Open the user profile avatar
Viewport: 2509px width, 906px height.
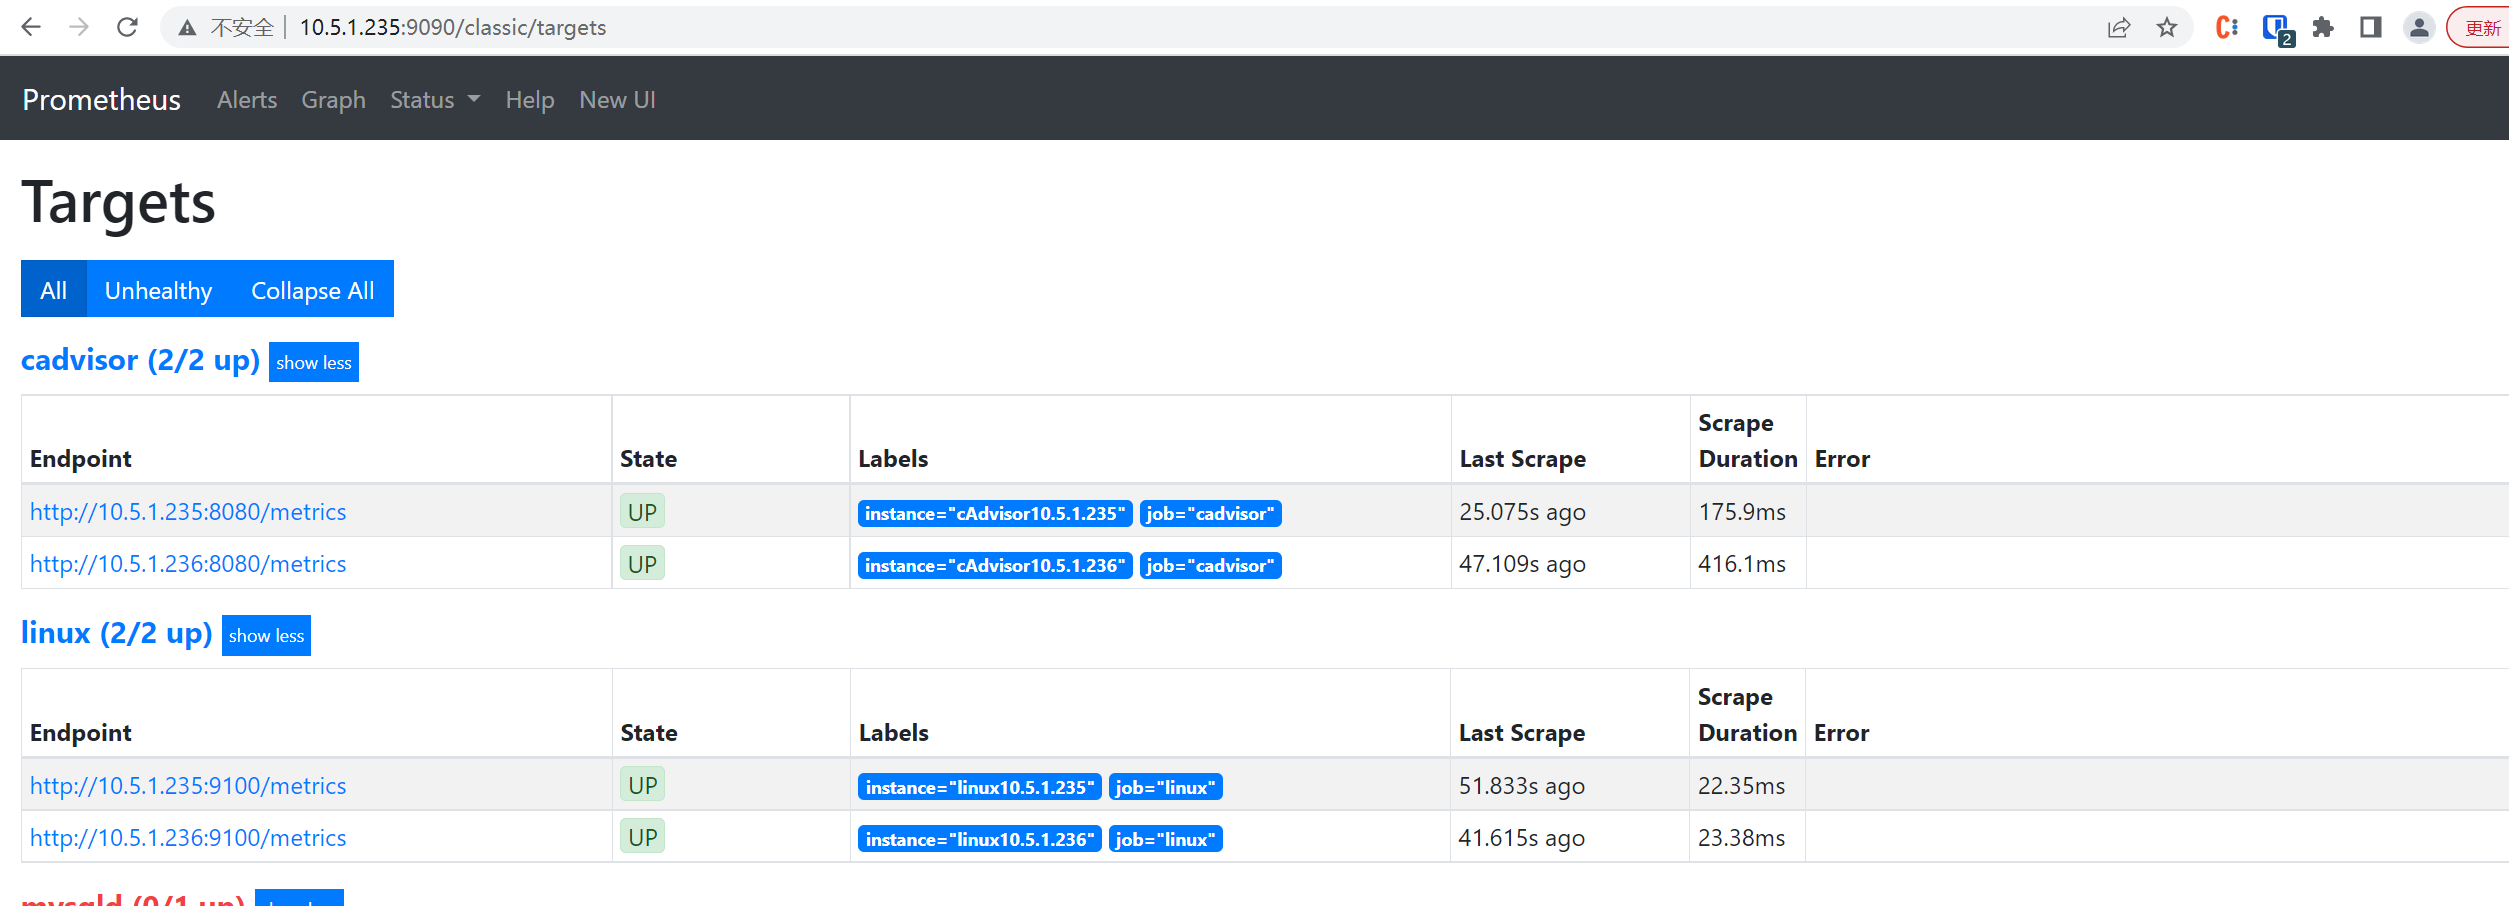tap(2418, 27)
